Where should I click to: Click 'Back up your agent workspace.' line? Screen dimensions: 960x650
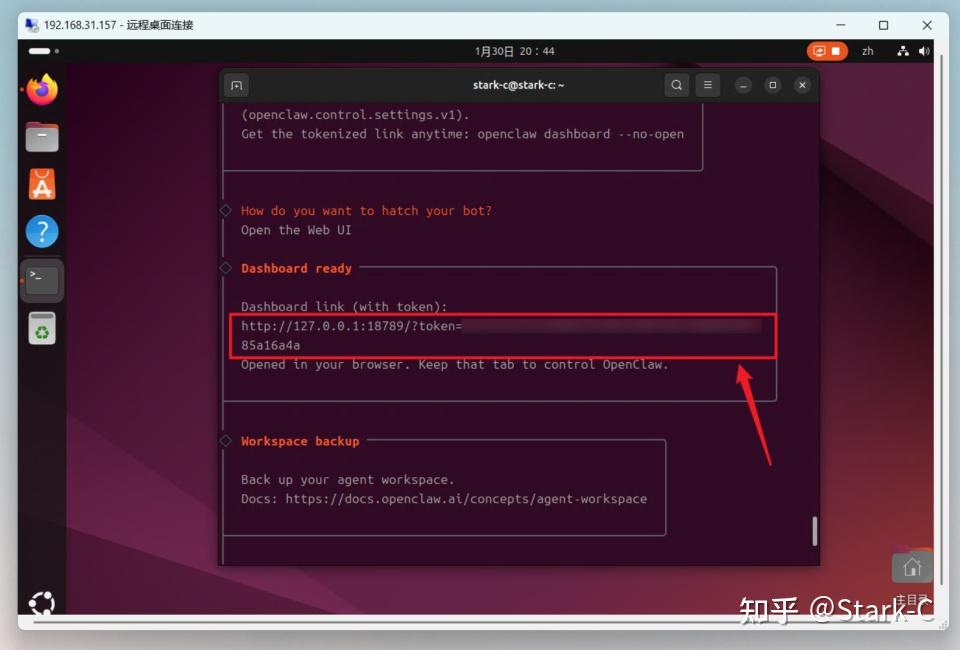coord(347,480)
